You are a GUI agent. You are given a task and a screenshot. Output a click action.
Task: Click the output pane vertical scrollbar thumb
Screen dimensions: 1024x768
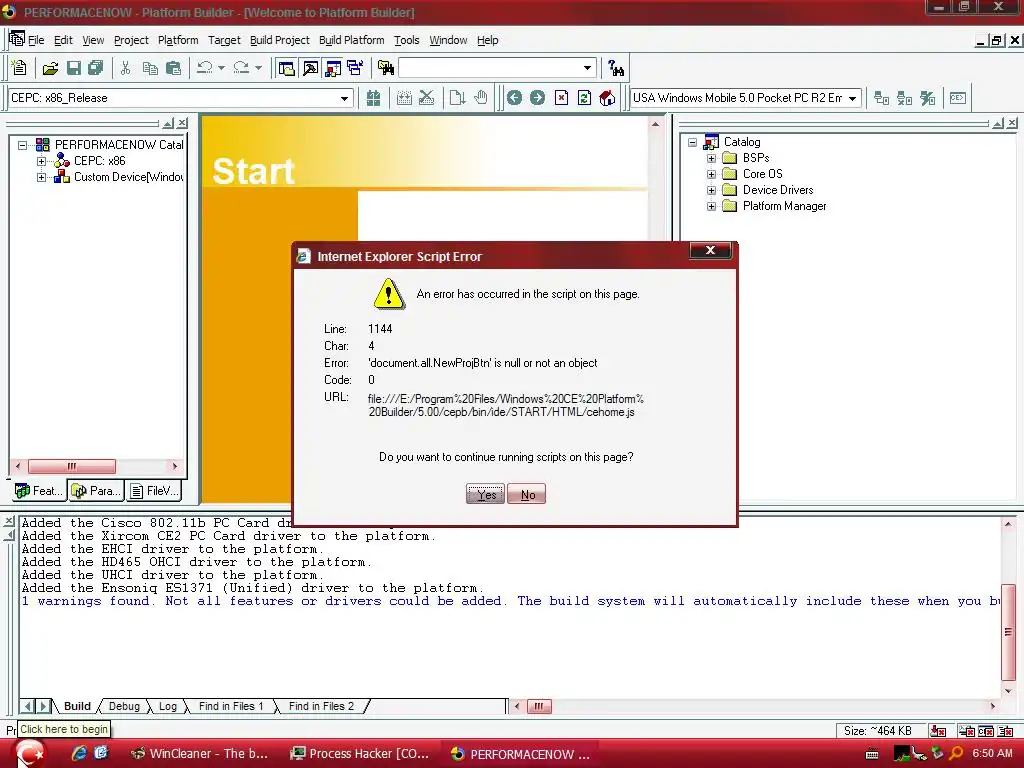(1008, 632)
